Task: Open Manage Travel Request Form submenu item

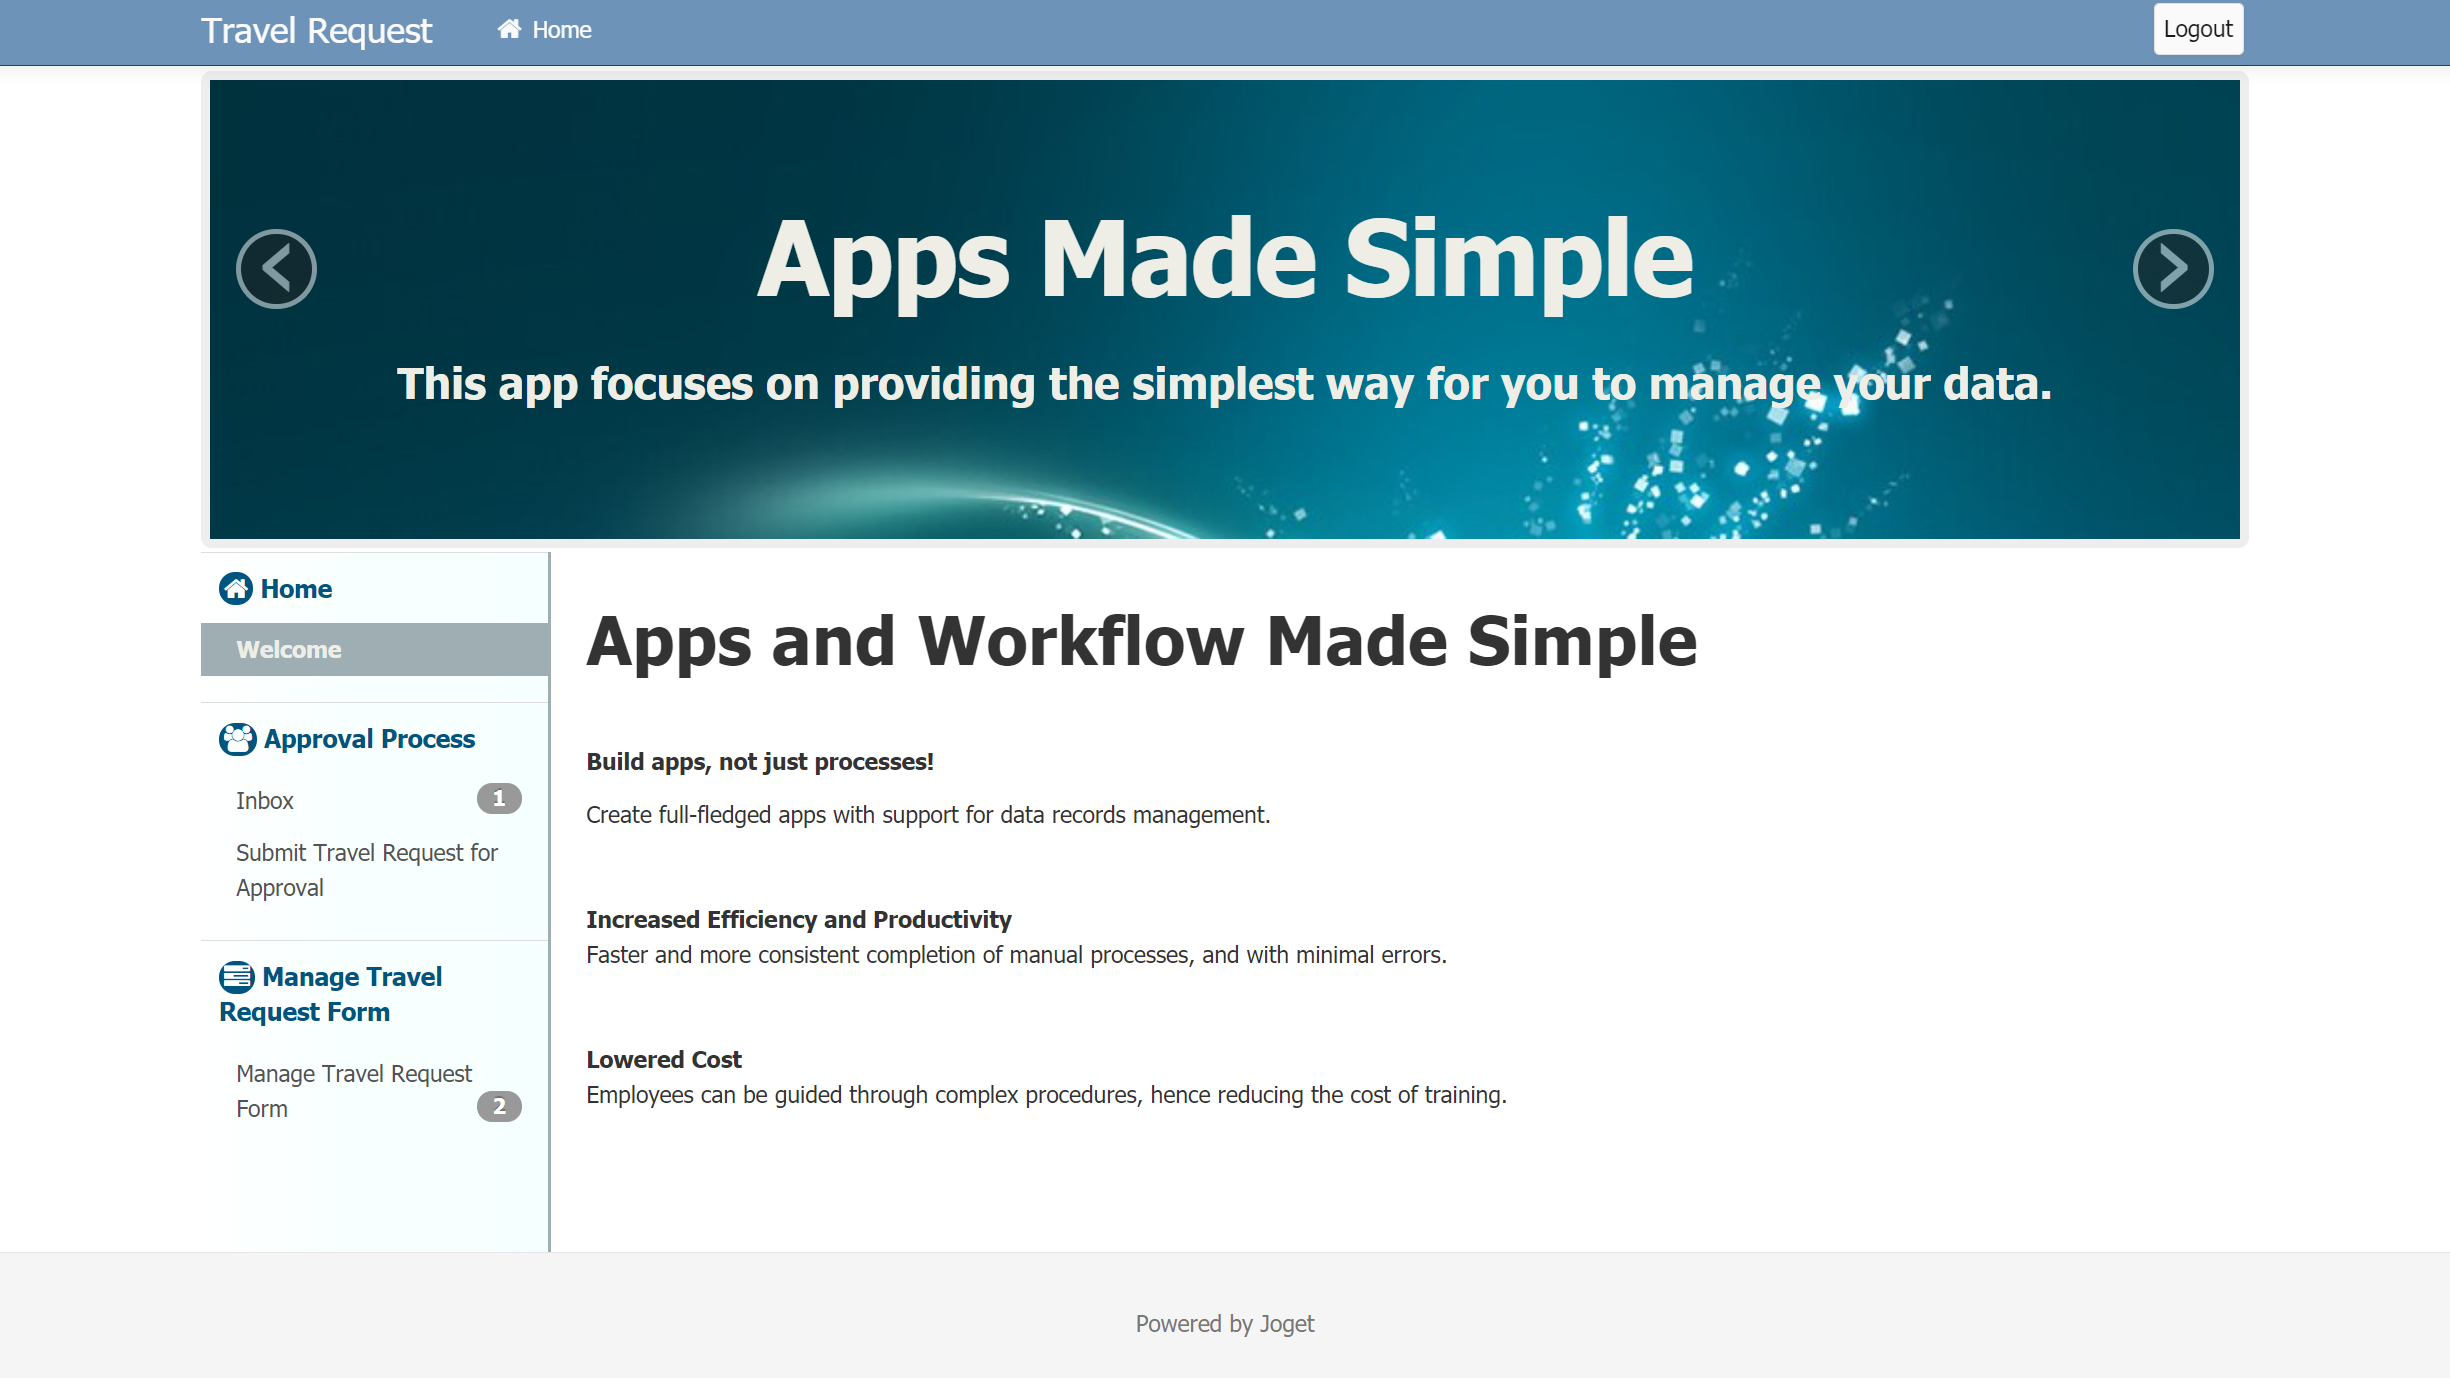Action: point(375,1091)
